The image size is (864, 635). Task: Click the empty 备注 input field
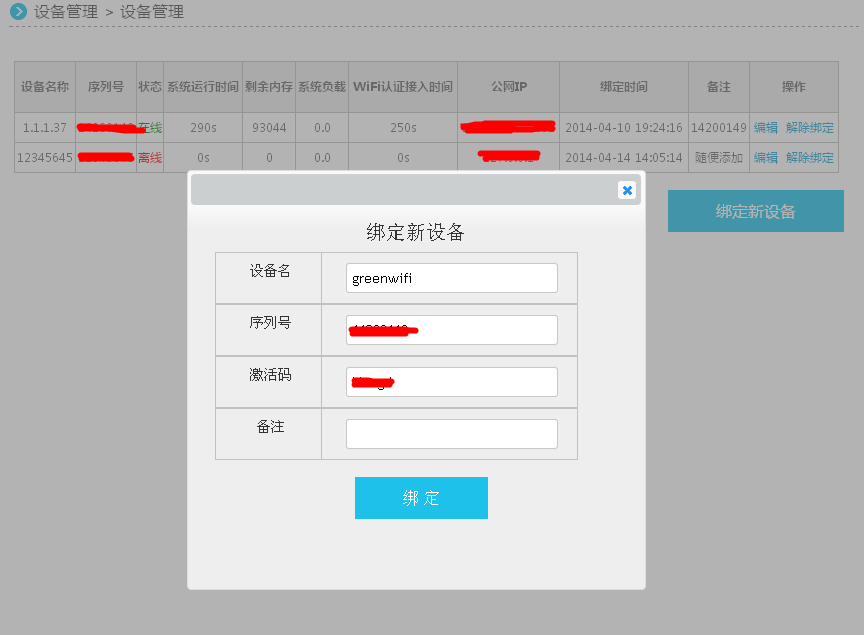[x=451, y=434]
